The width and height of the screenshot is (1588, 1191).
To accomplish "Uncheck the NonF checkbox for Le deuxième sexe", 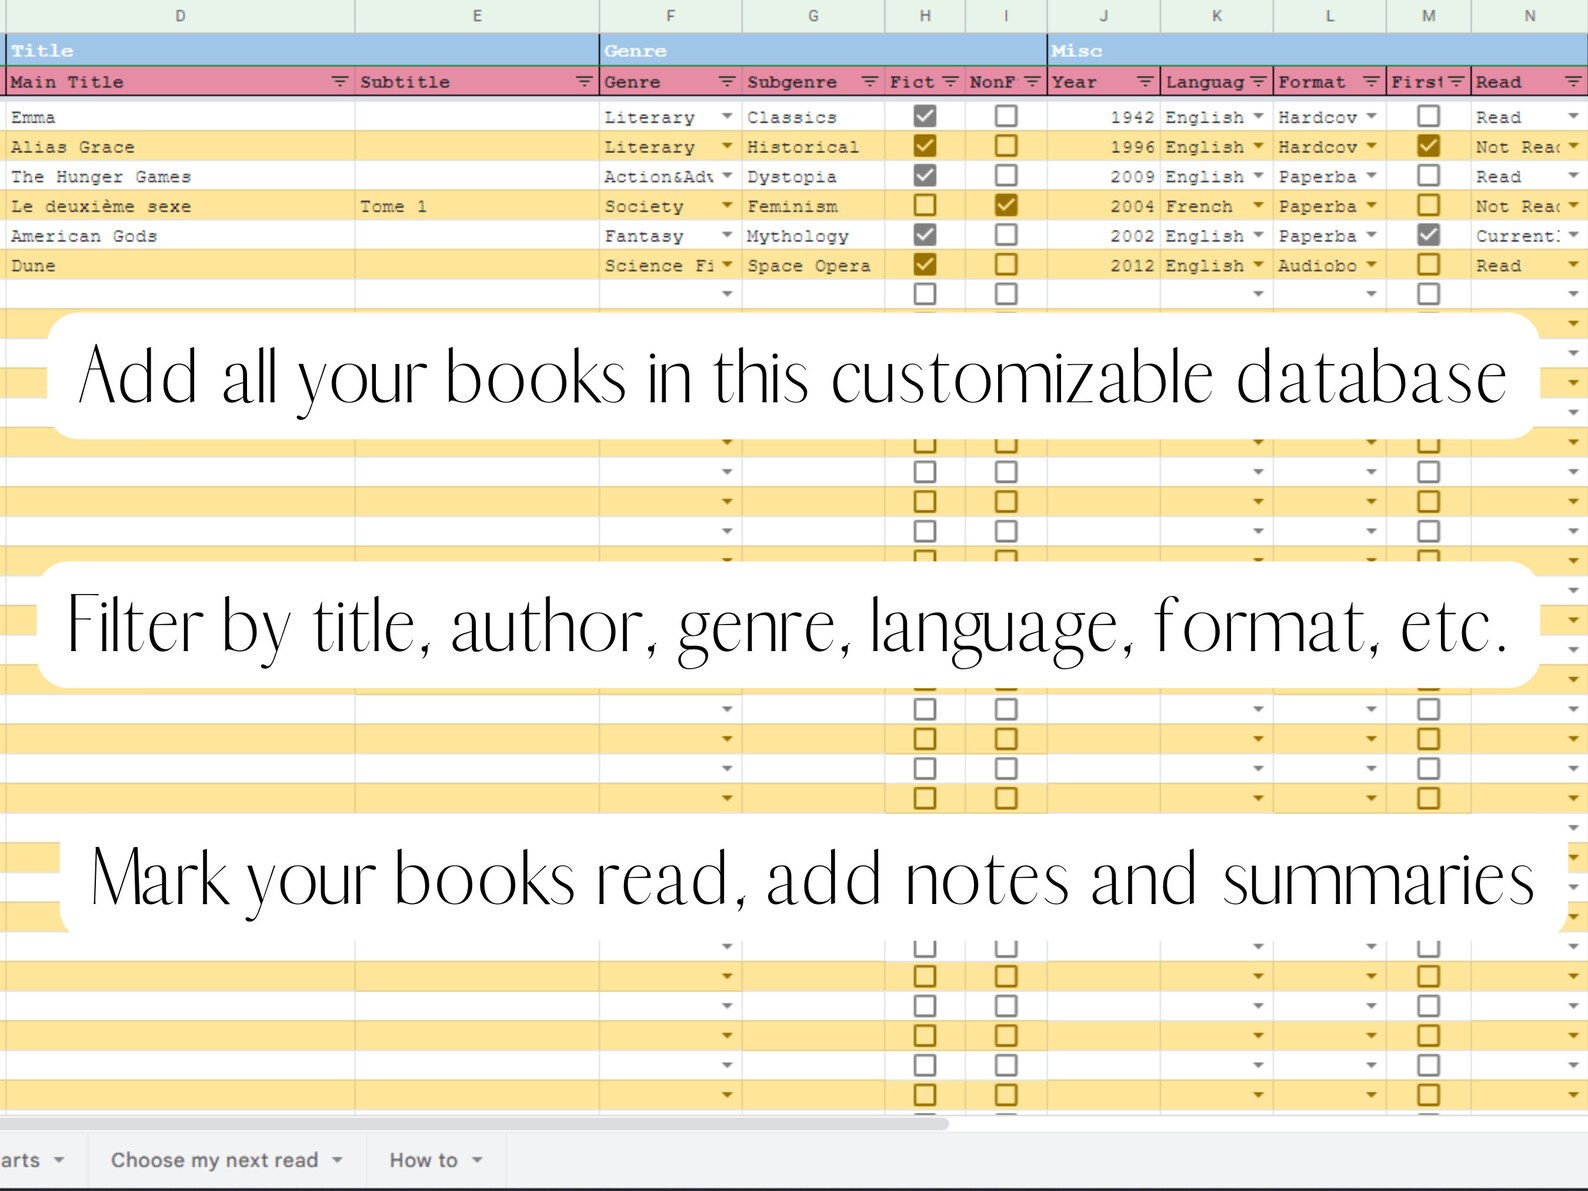I will [1006, 205].
